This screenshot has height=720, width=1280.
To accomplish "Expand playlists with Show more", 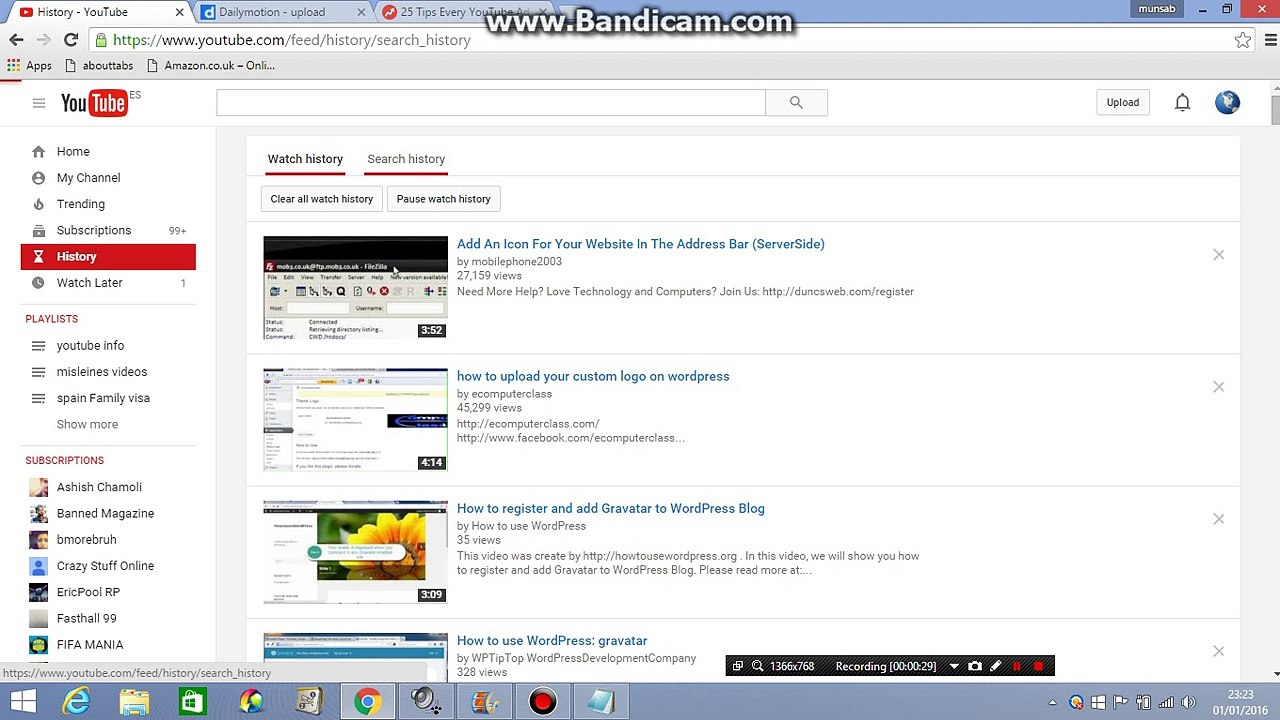I will [x=87, y=424].
